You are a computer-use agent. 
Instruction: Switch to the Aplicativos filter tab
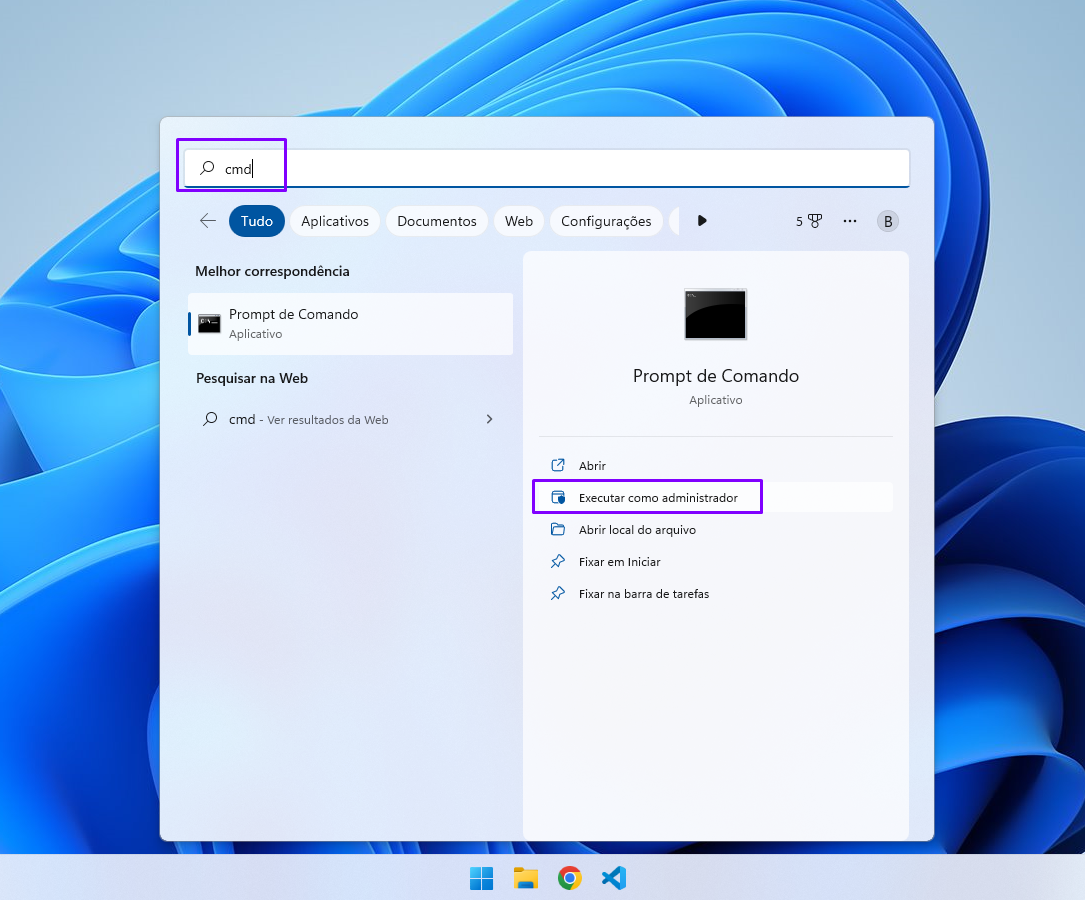click(x=335, y=221)
